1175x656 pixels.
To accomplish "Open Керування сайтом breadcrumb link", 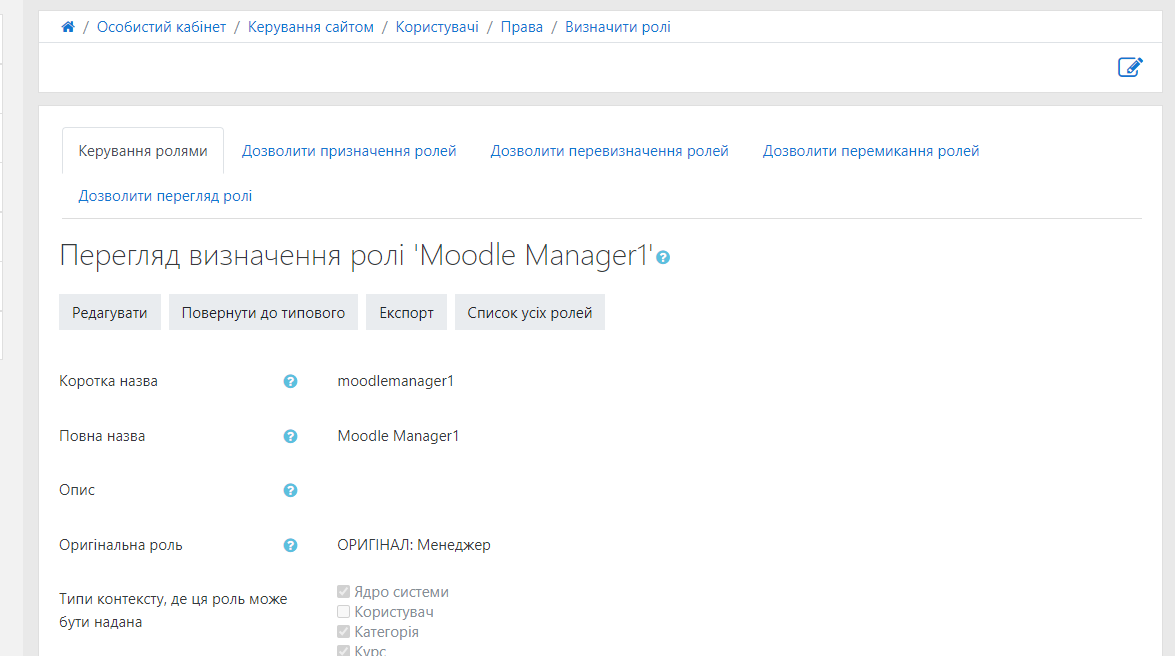I will point(311,27).
